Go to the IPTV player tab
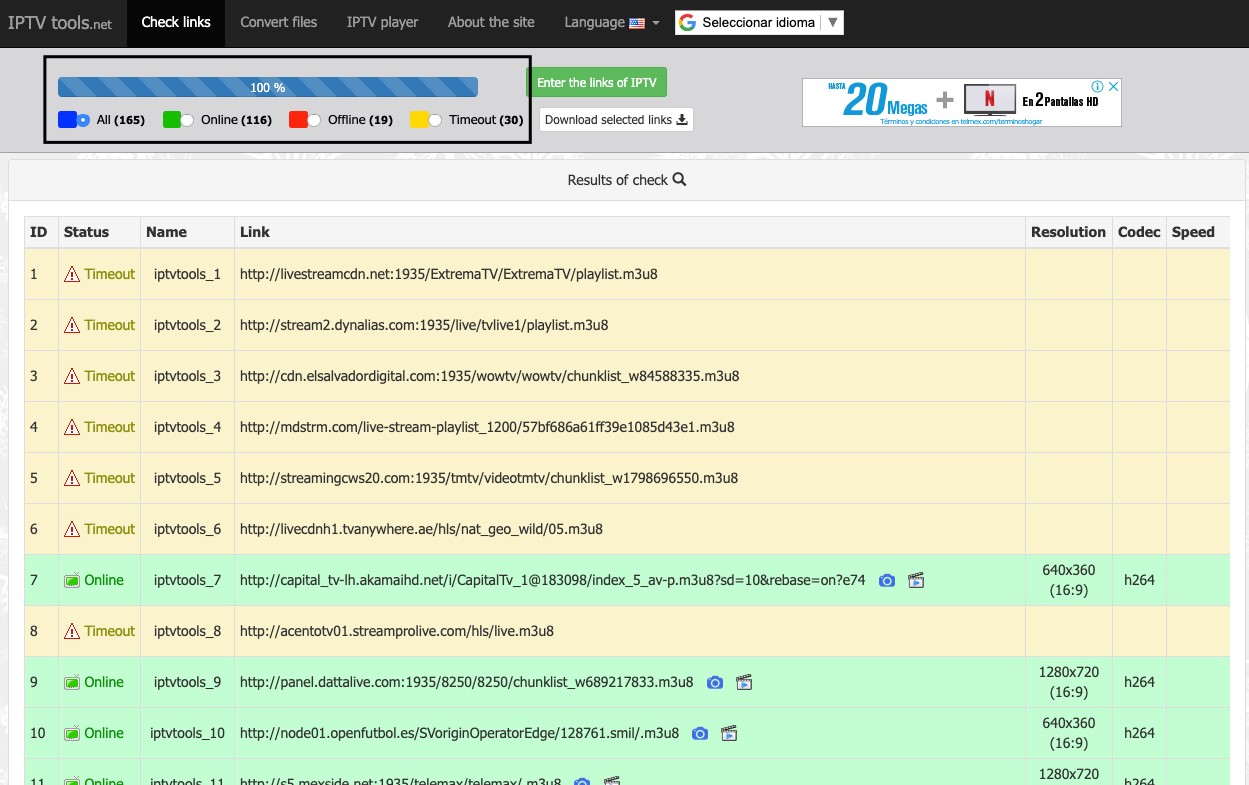 click(x=382, y=23)
